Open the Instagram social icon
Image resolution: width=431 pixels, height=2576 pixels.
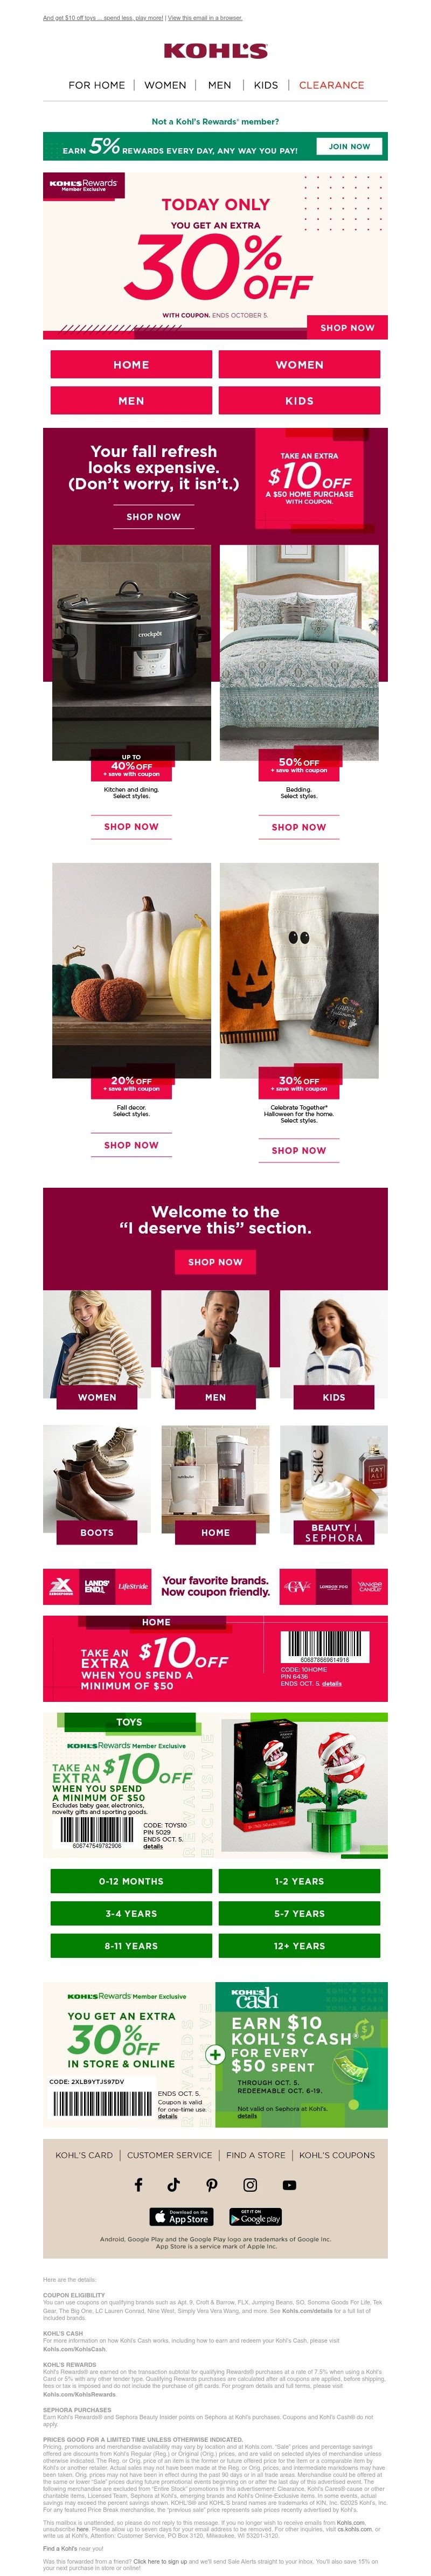[250, 2185]
